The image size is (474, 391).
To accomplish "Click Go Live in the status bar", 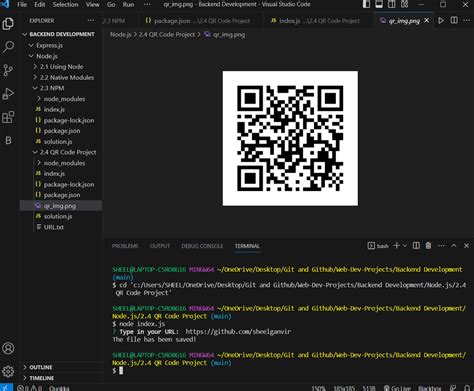I will pos(397,388).
